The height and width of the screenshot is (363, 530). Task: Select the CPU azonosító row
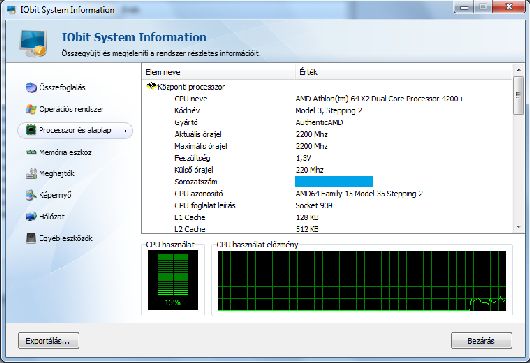coord(327,193)
